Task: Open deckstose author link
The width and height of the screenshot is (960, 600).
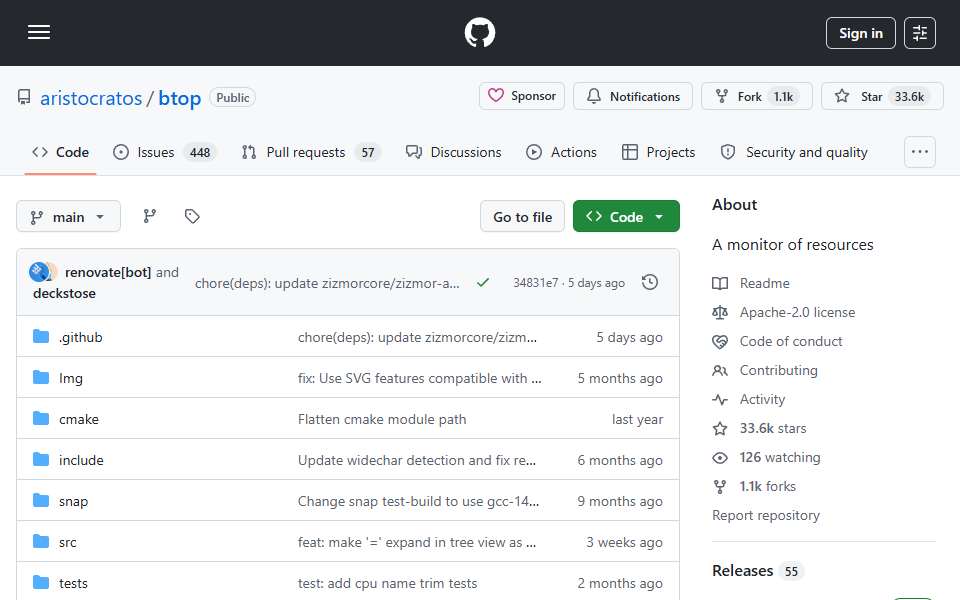Action: (x=64, y=293)
